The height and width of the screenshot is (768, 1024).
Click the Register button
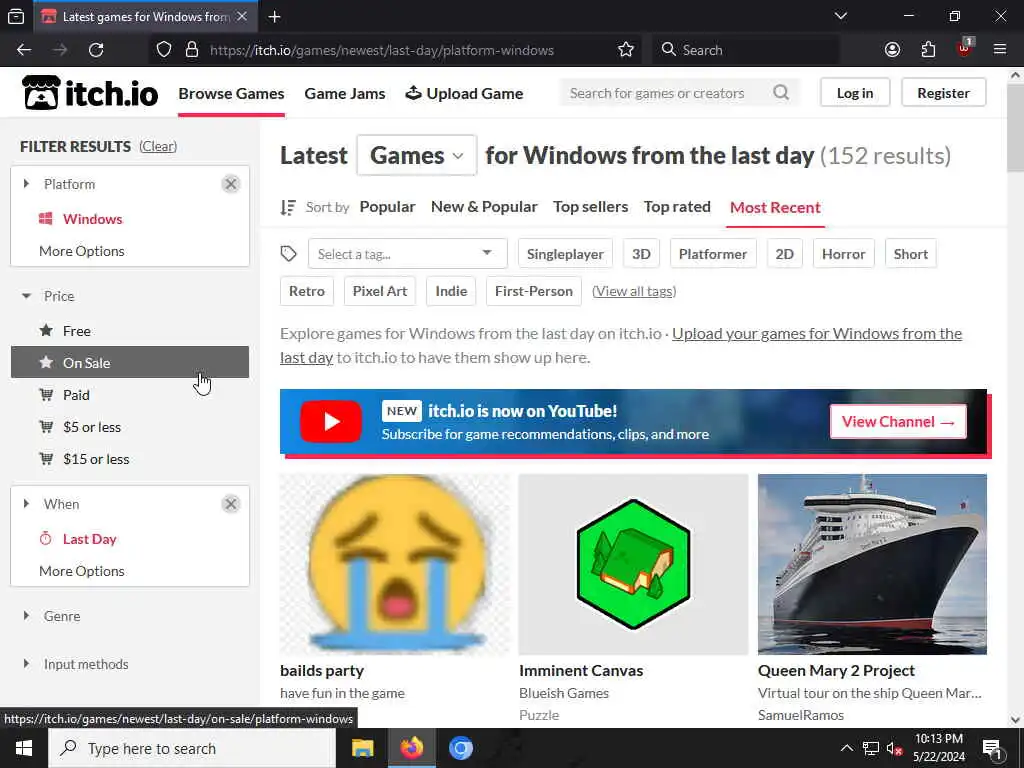point(944,93)
